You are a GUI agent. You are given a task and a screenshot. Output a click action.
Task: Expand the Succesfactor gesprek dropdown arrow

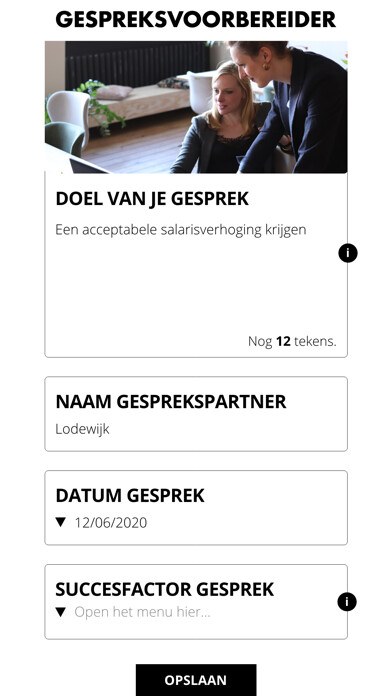[61, 612]
